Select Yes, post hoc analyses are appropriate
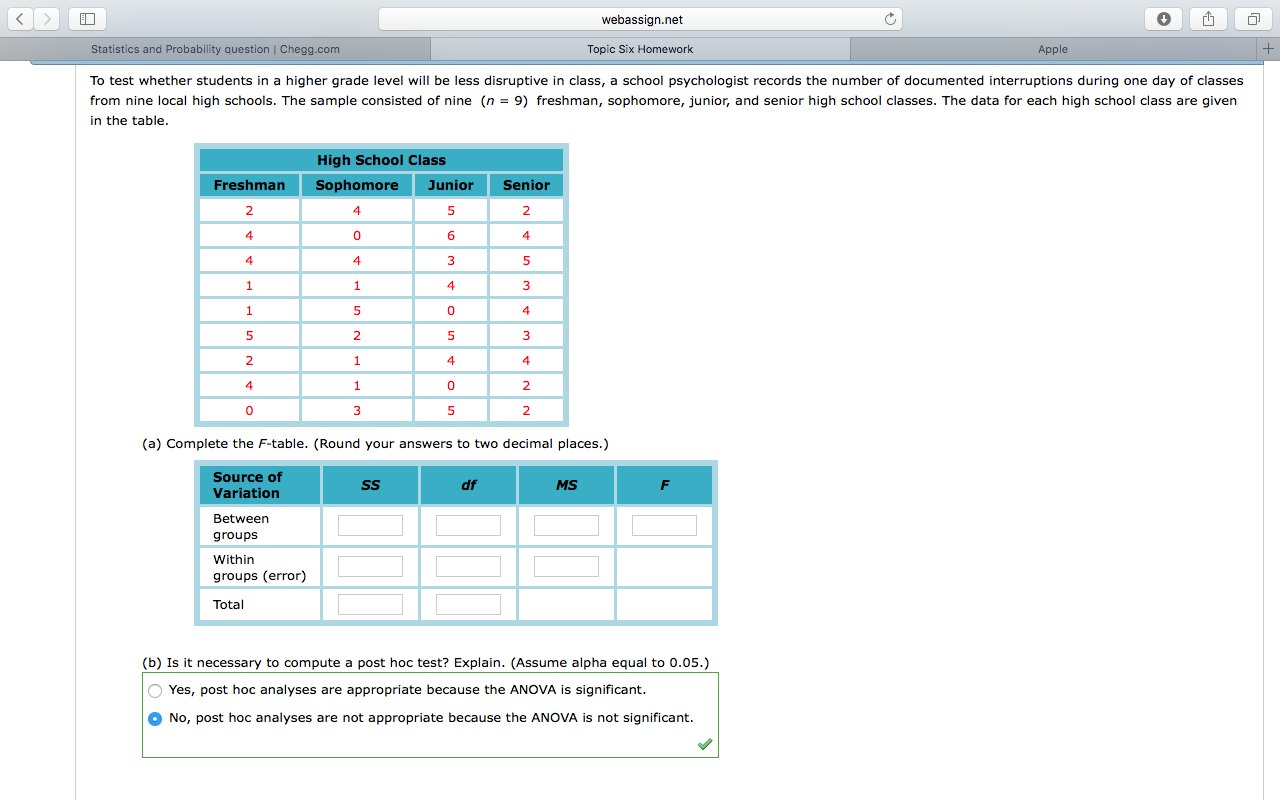 155,690
